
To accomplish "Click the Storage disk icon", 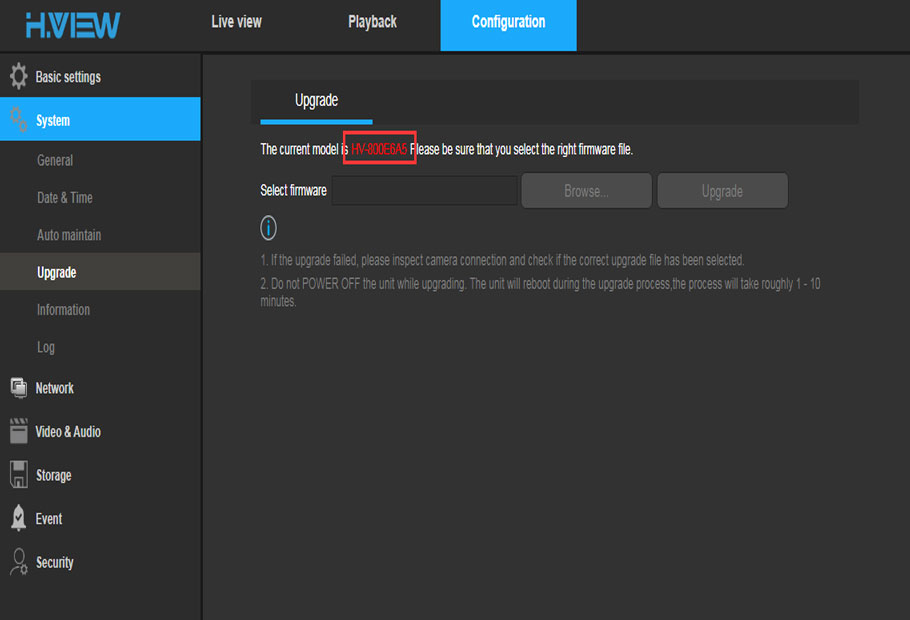I will [18, 475].
